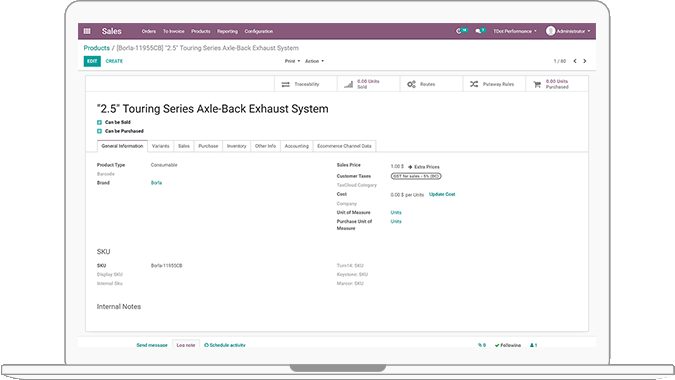Switch to the Purchase tab
675x380 pixels.
click(208, 146)
